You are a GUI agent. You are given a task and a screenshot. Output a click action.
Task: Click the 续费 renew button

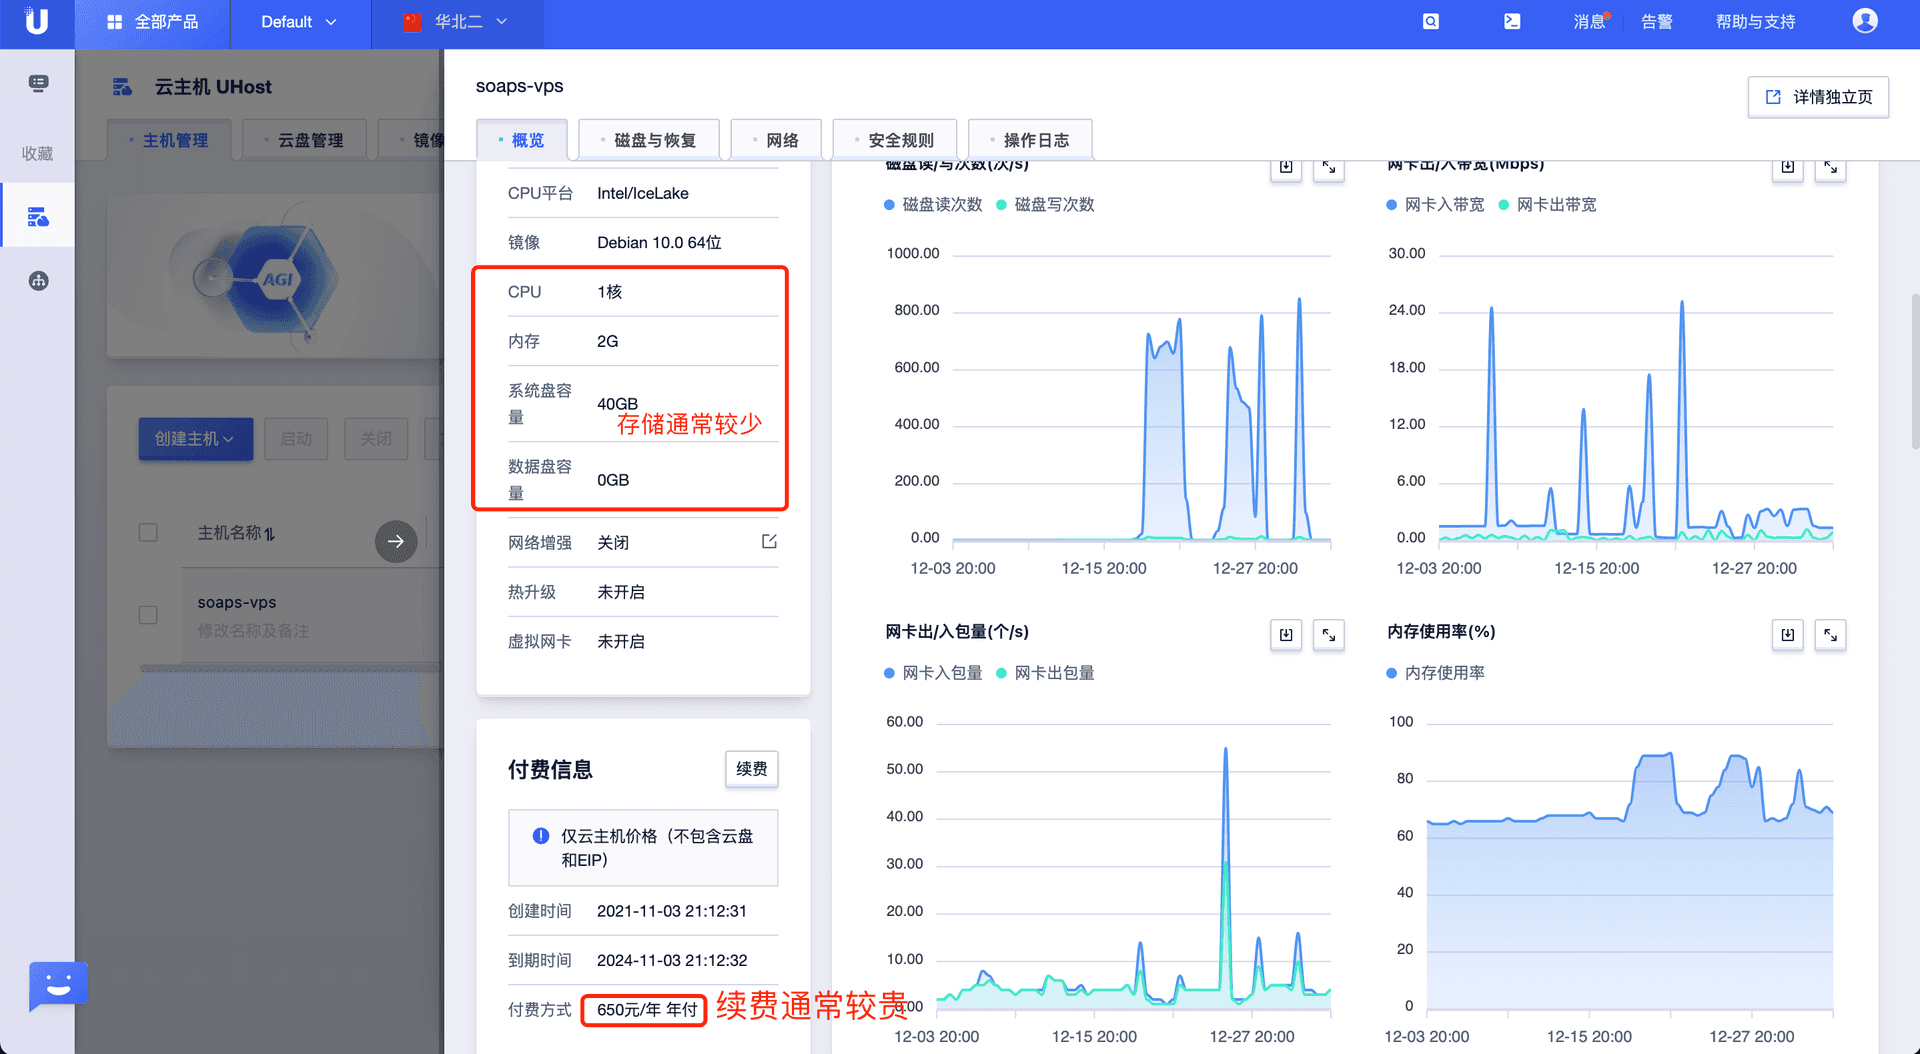752,769
